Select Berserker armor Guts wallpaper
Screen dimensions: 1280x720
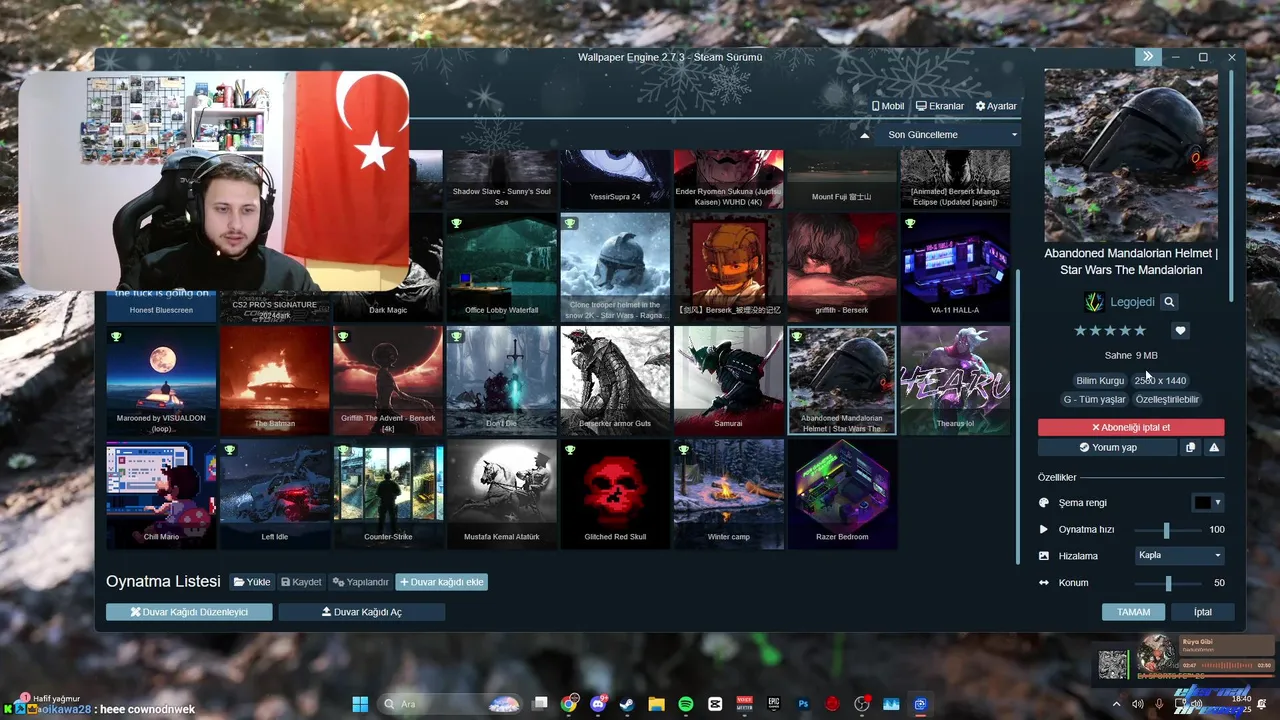[615, 380]
